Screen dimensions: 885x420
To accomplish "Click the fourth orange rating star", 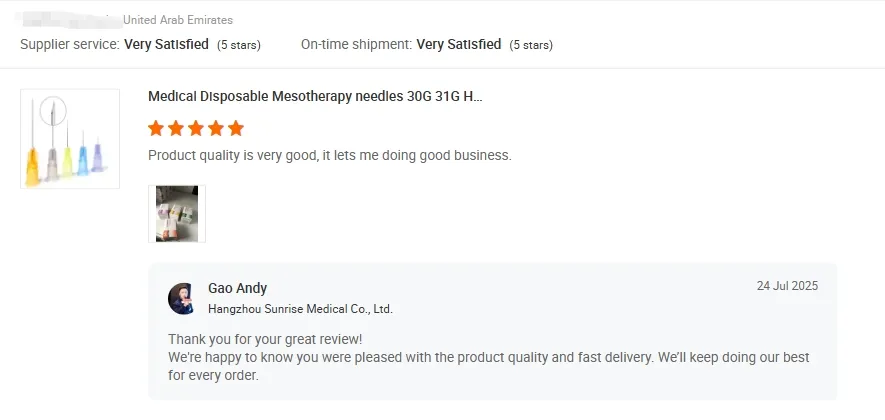I will point(216,128).
